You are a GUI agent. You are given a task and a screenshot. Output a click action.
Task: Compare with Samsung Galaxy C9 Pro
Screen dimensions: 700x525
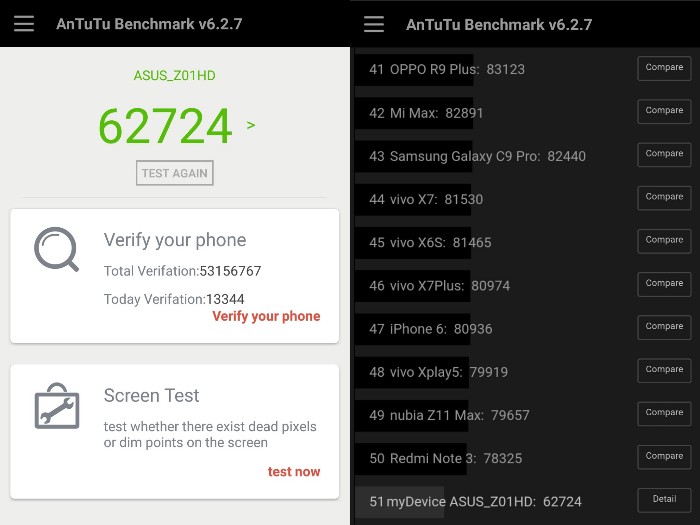[664, 154]
